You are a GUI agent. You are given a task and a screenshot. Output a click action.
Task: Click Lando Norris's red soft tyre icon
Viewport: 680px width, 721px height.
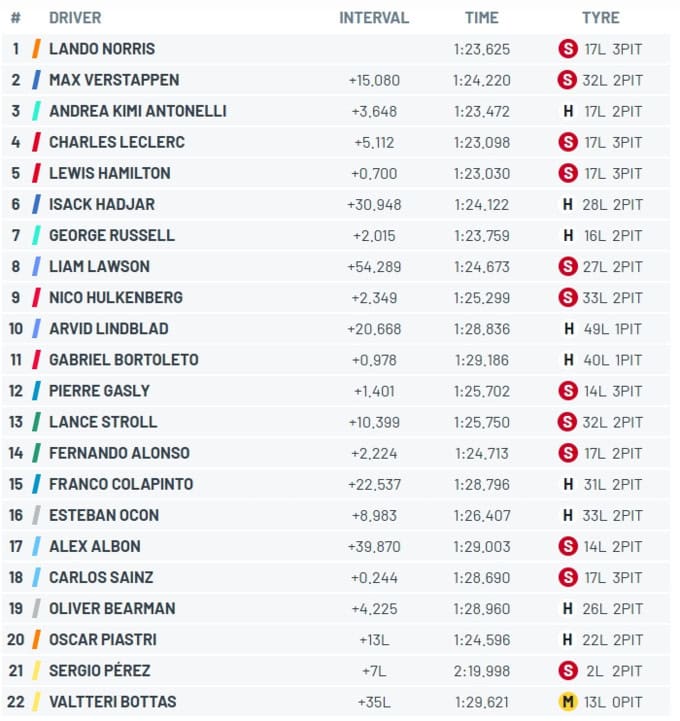[x=568, y=49]
